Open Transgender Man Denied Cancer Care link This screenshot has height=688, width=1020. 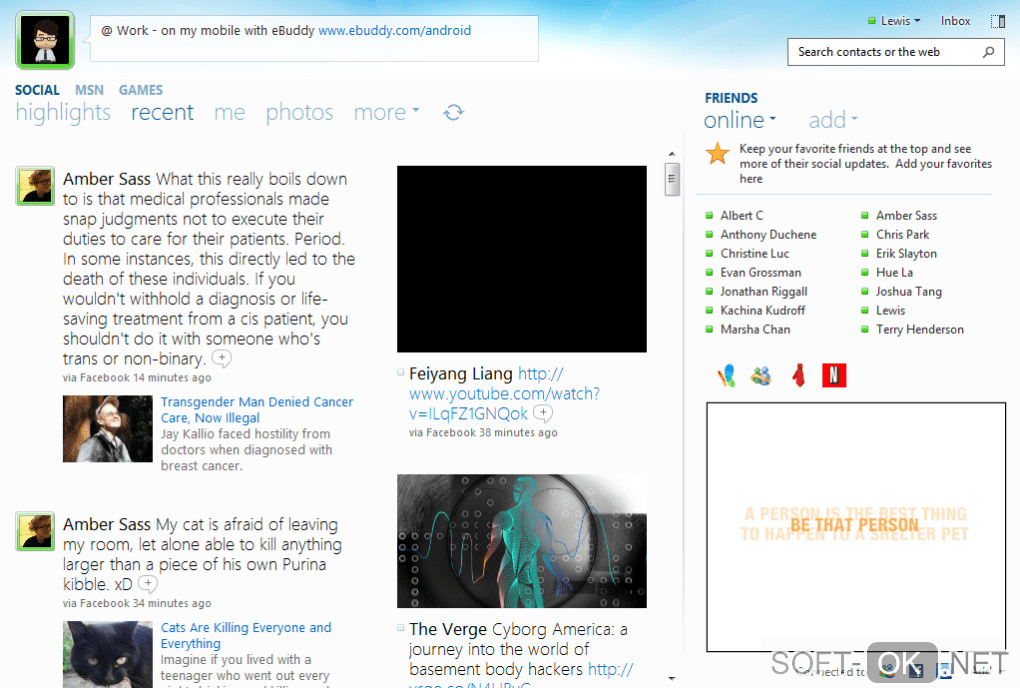point(257,410)
